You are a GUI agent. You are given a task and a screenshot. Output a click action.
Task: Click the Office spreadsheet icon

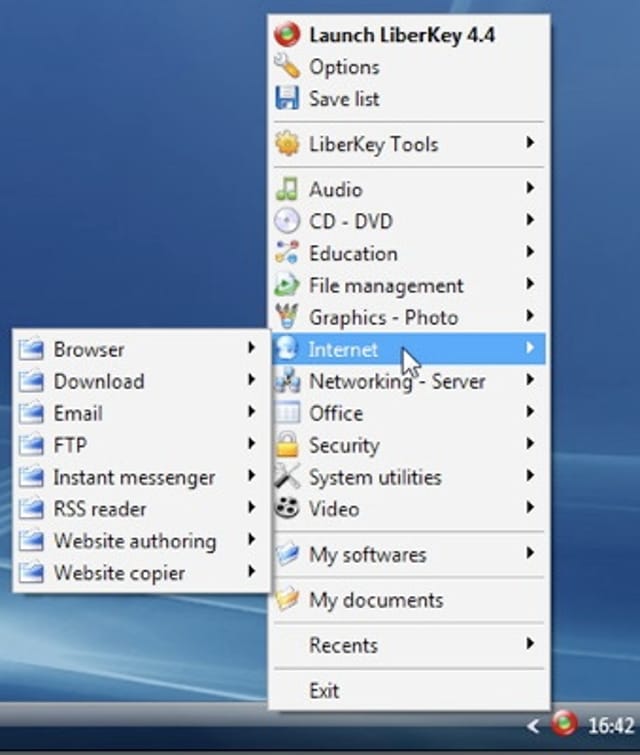click(x=287, y=412)
